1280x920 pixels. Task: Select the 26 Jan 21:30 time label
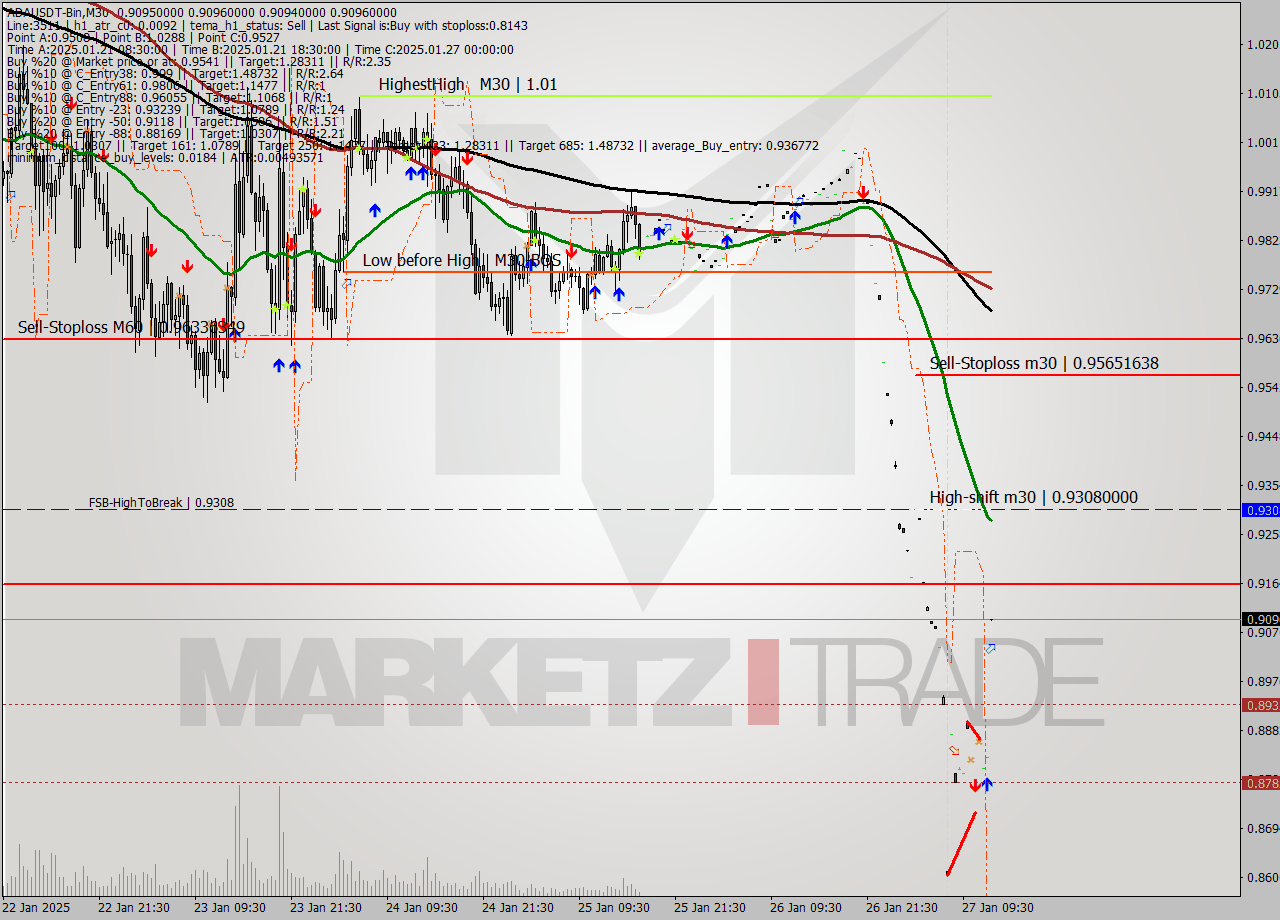902,908
